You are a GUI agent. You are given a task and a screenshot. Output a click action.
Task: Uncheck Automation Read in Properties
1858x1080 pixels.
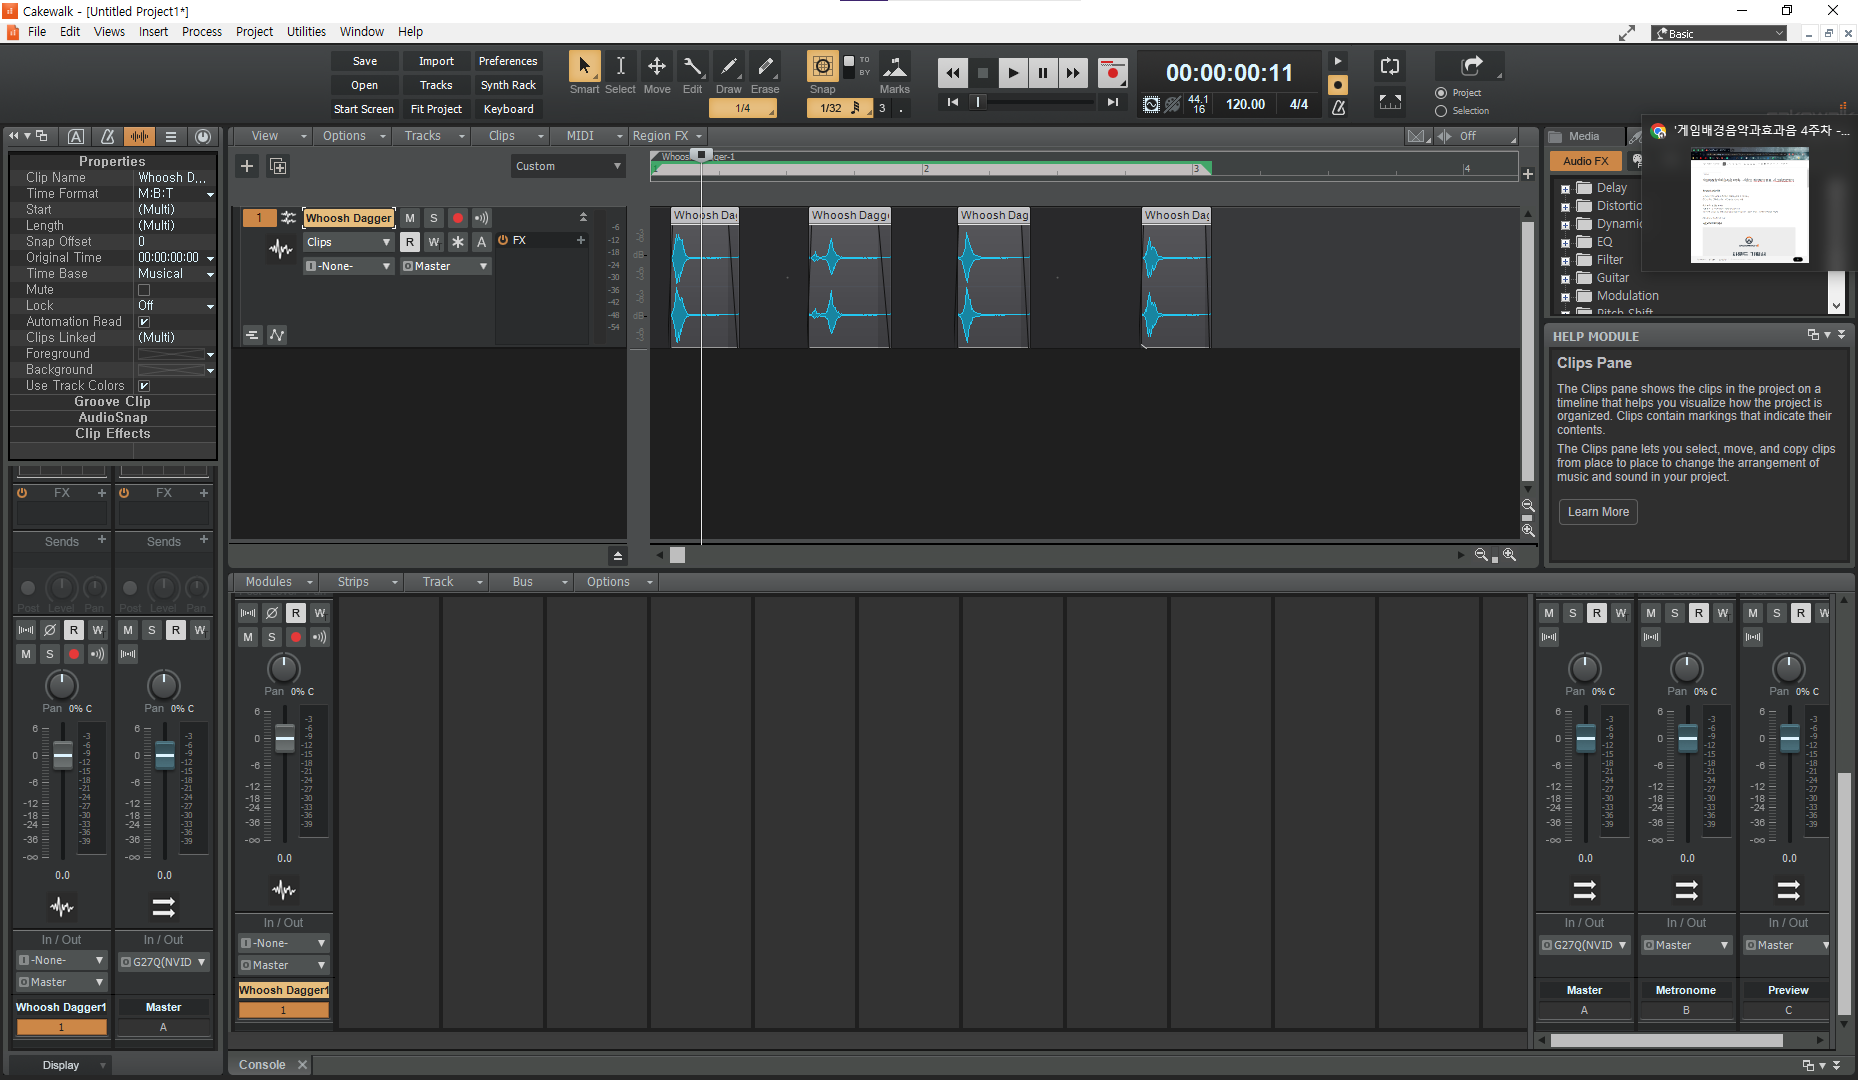[144, 322]
